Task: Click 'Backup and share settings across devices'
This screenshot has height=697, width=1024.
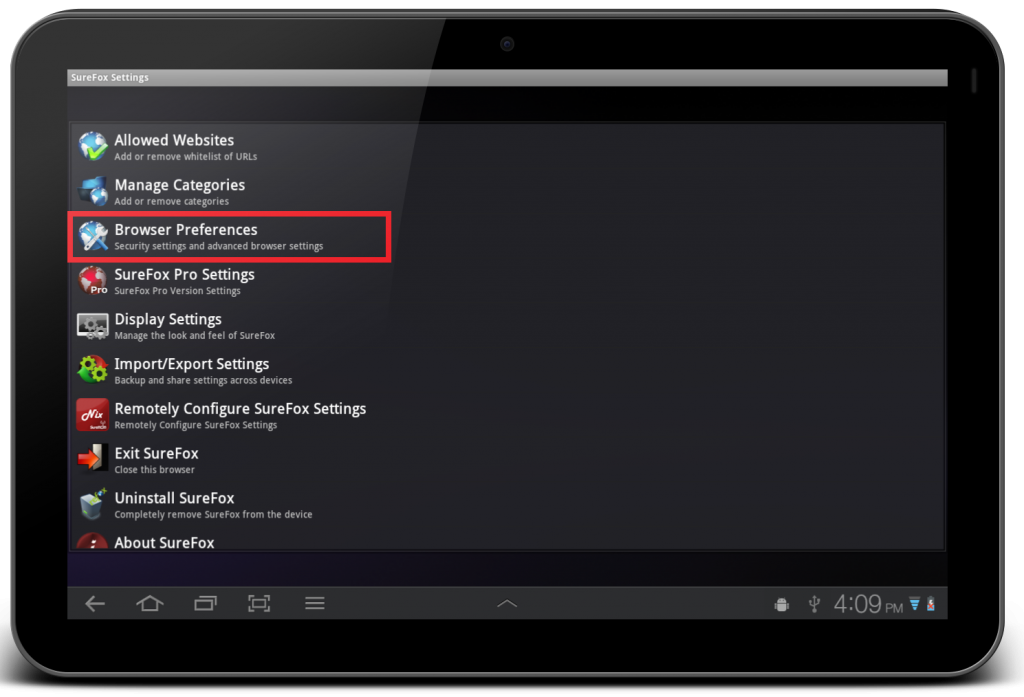Action: coord(203,380)
